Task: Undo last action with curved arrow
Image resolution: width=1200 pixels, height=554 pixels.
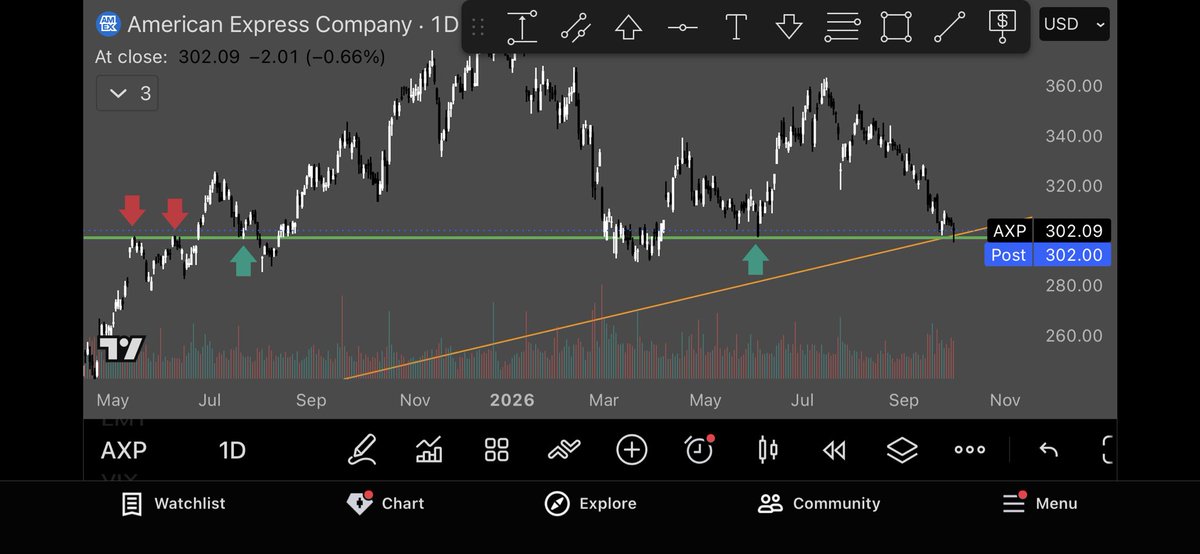Action: 1048,450
